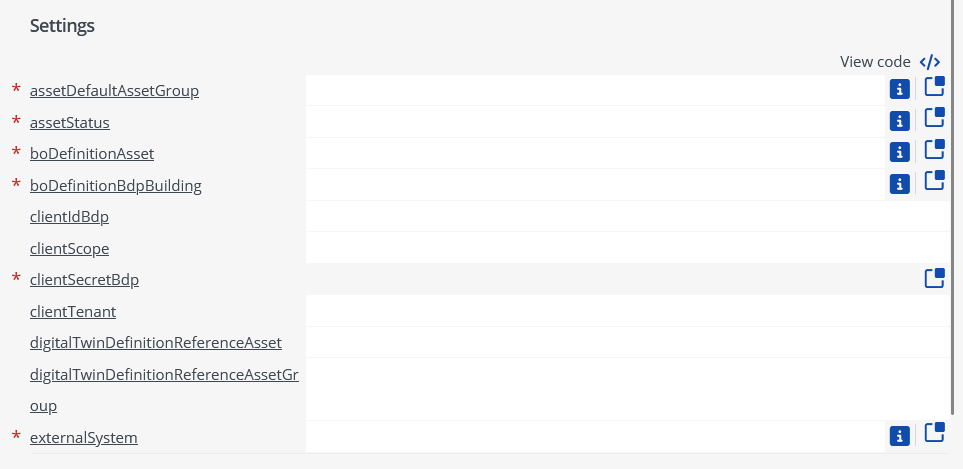Focus the digitalTwinDefinitionReferenceAsset input field
The width and height of the screenshot is (963, 469).
tap(628, 342)
